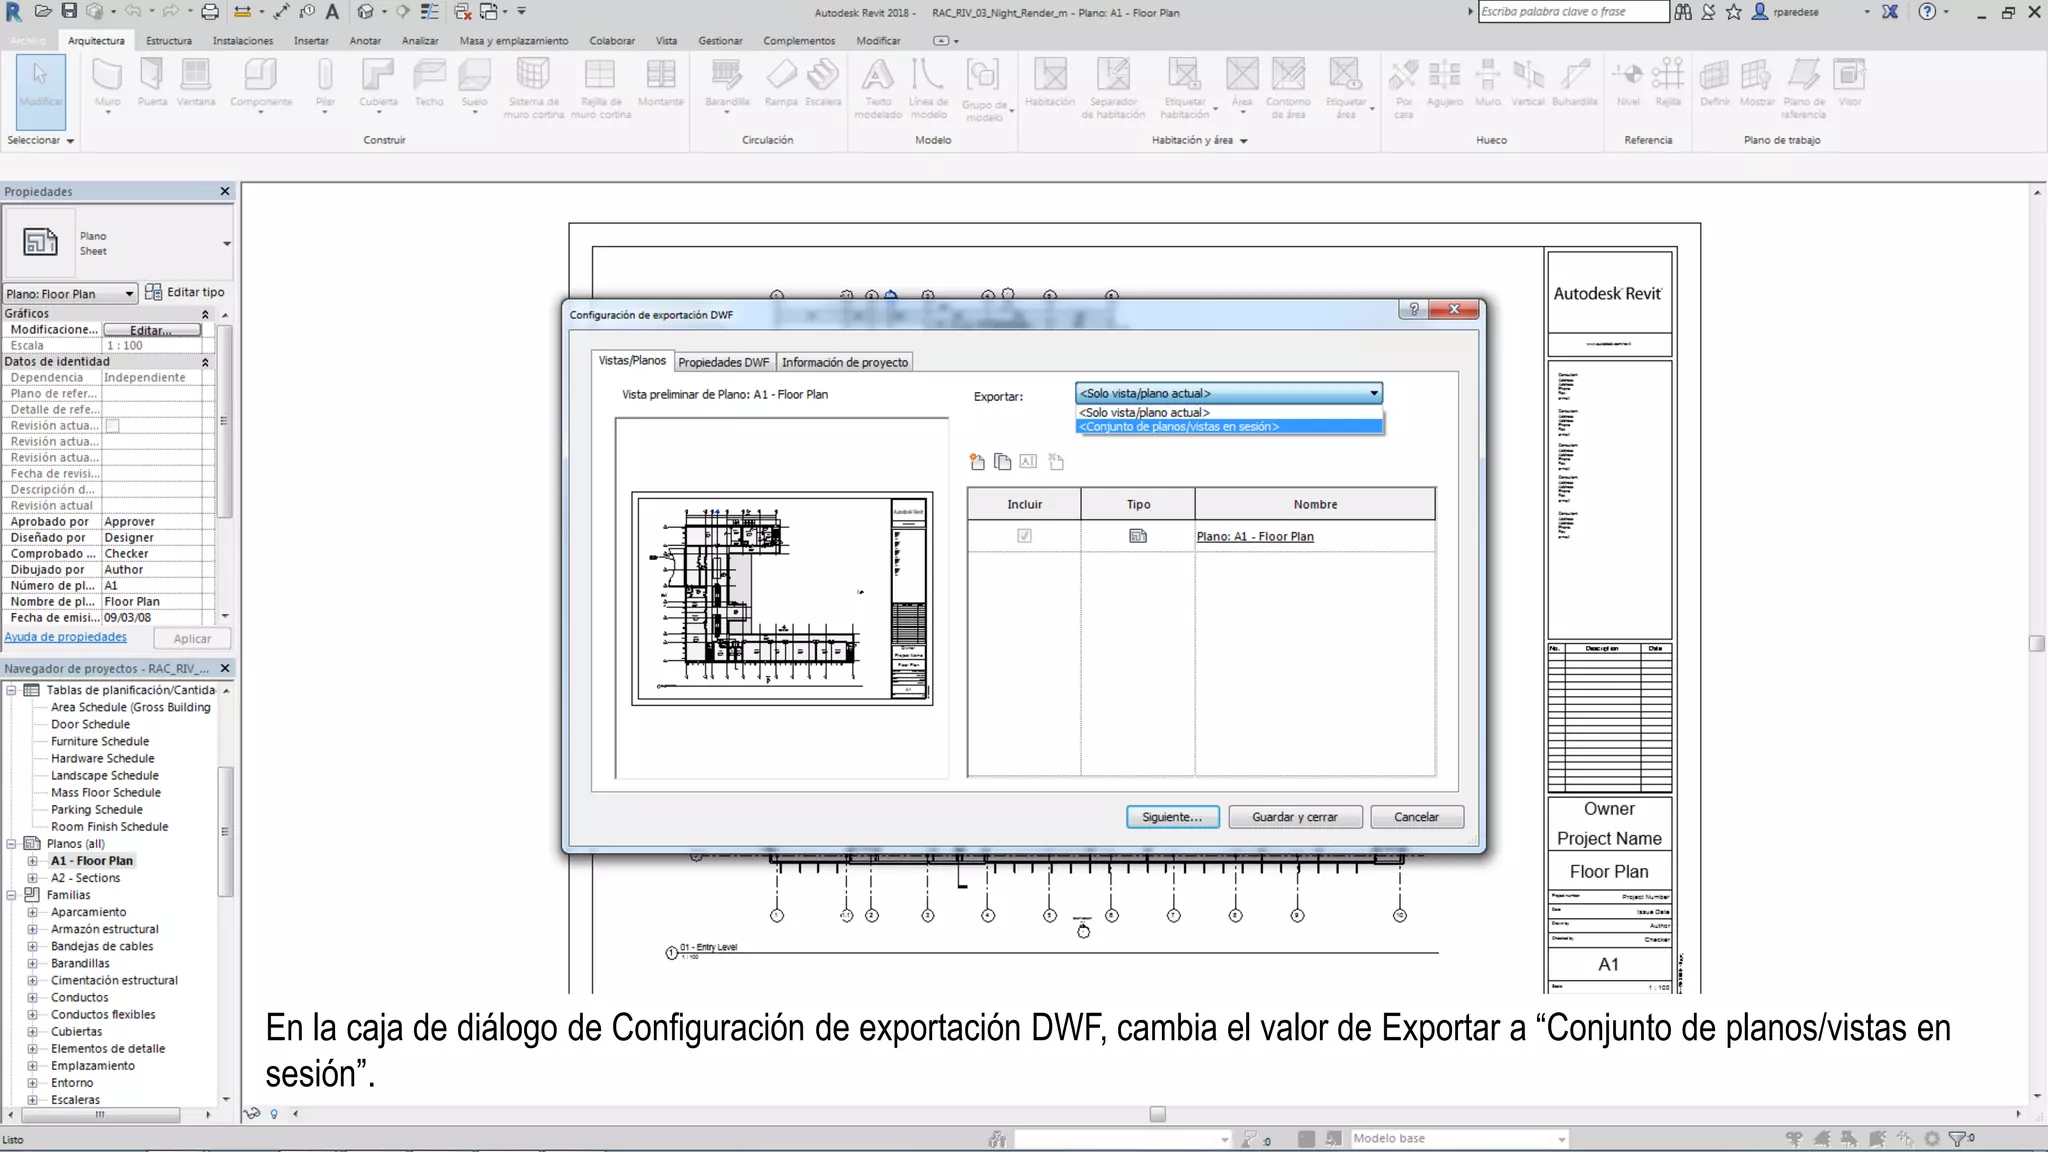Open the Estructura ribbon tab

[x=169, y=41]
